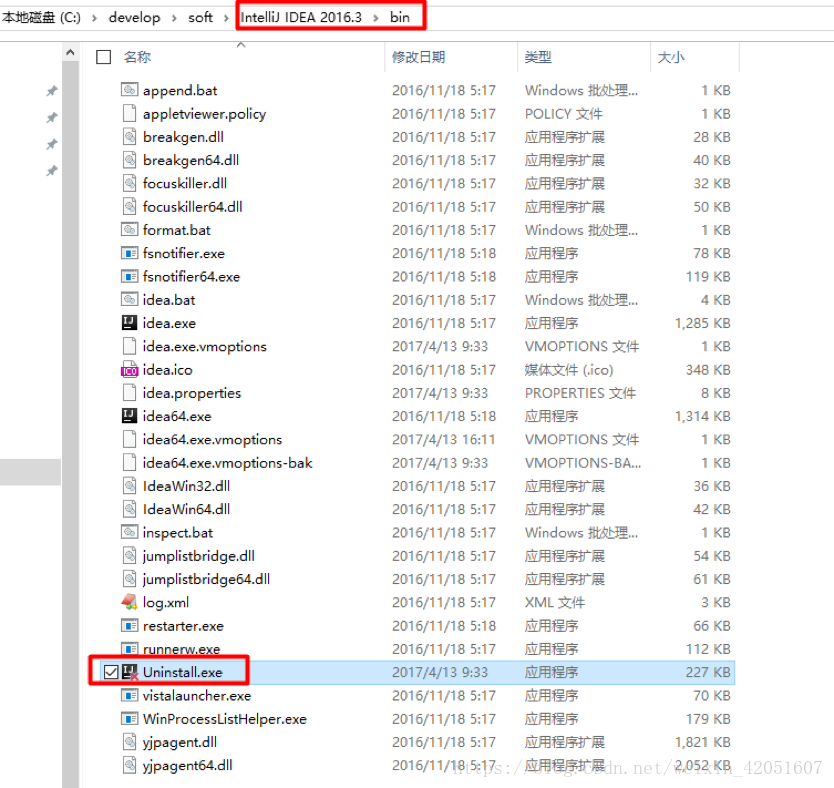The height and width of the screenshot is (788, 834).
Task: Click the fsnotifier.exe application icon
Action: 129,253
